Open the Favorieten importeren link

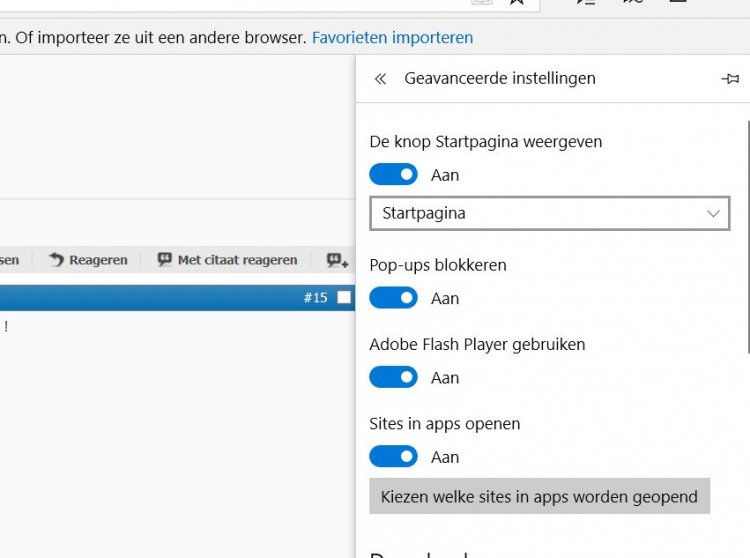(x=392, y=38)
